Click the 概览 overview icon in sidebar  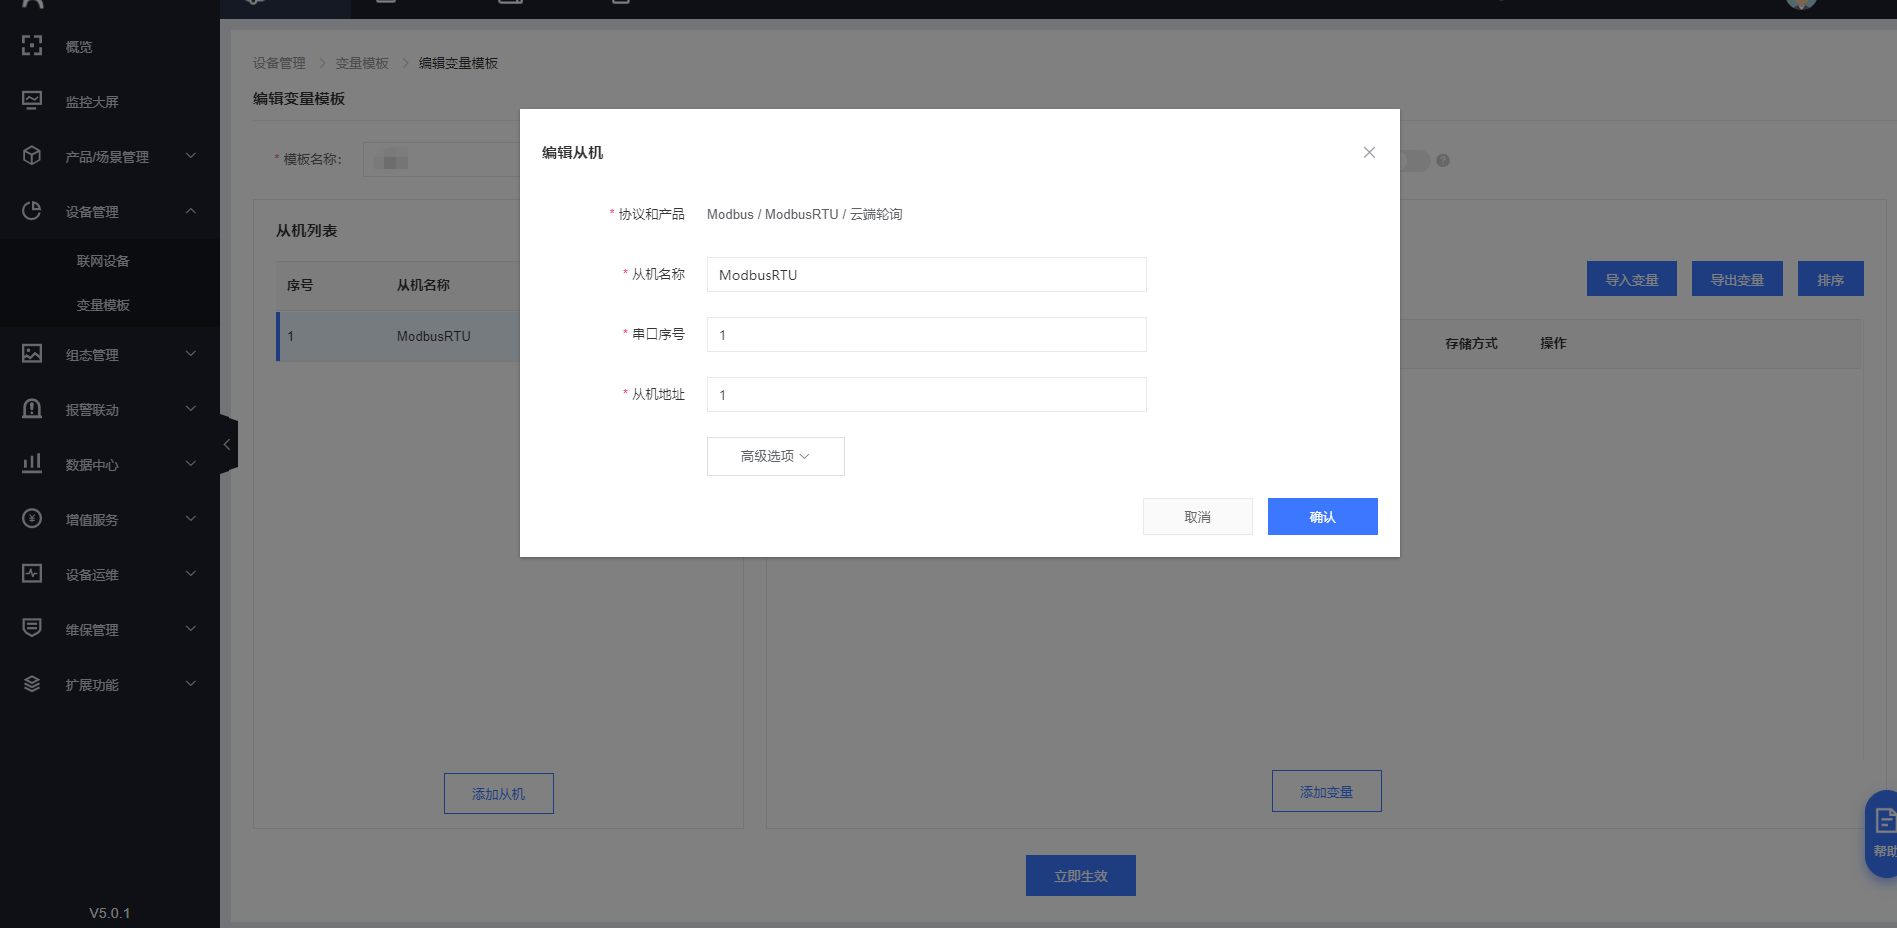(32, 46)
